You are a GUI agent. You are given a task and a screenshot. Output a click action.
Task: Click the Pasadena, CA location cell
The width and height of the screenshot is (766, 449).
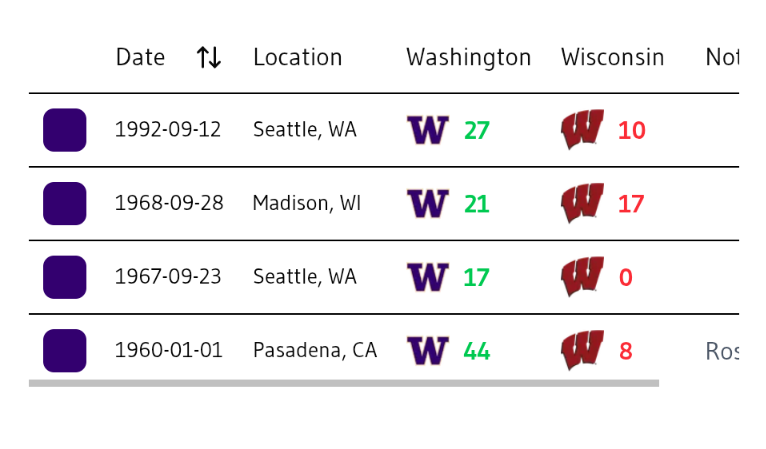pyautogui.click(x=315, y=350)
